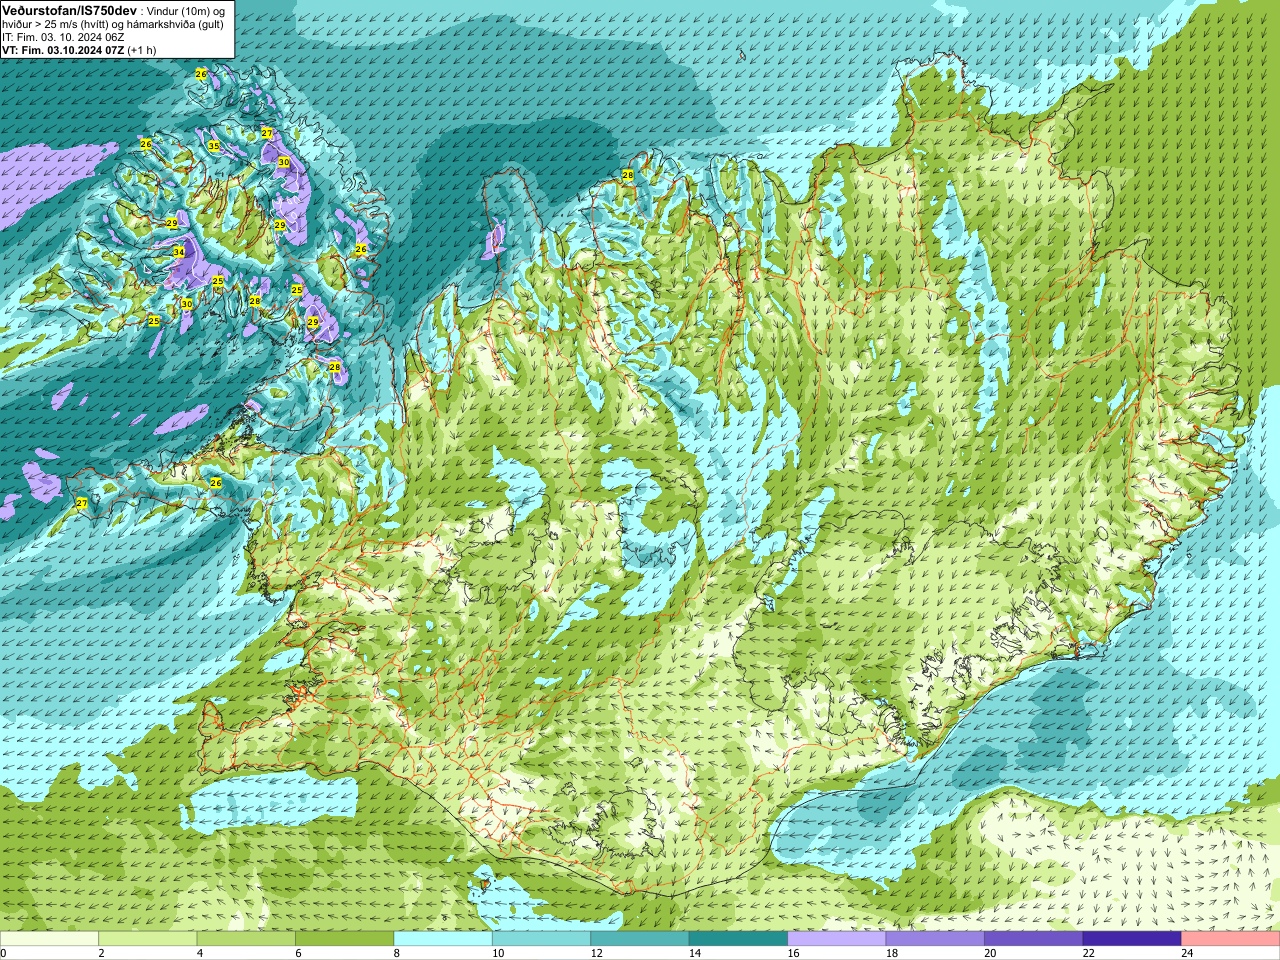Click the light yellow-green 2–4 m/s legend swatch
The image size is (1280, 960).
pos(147,939)
